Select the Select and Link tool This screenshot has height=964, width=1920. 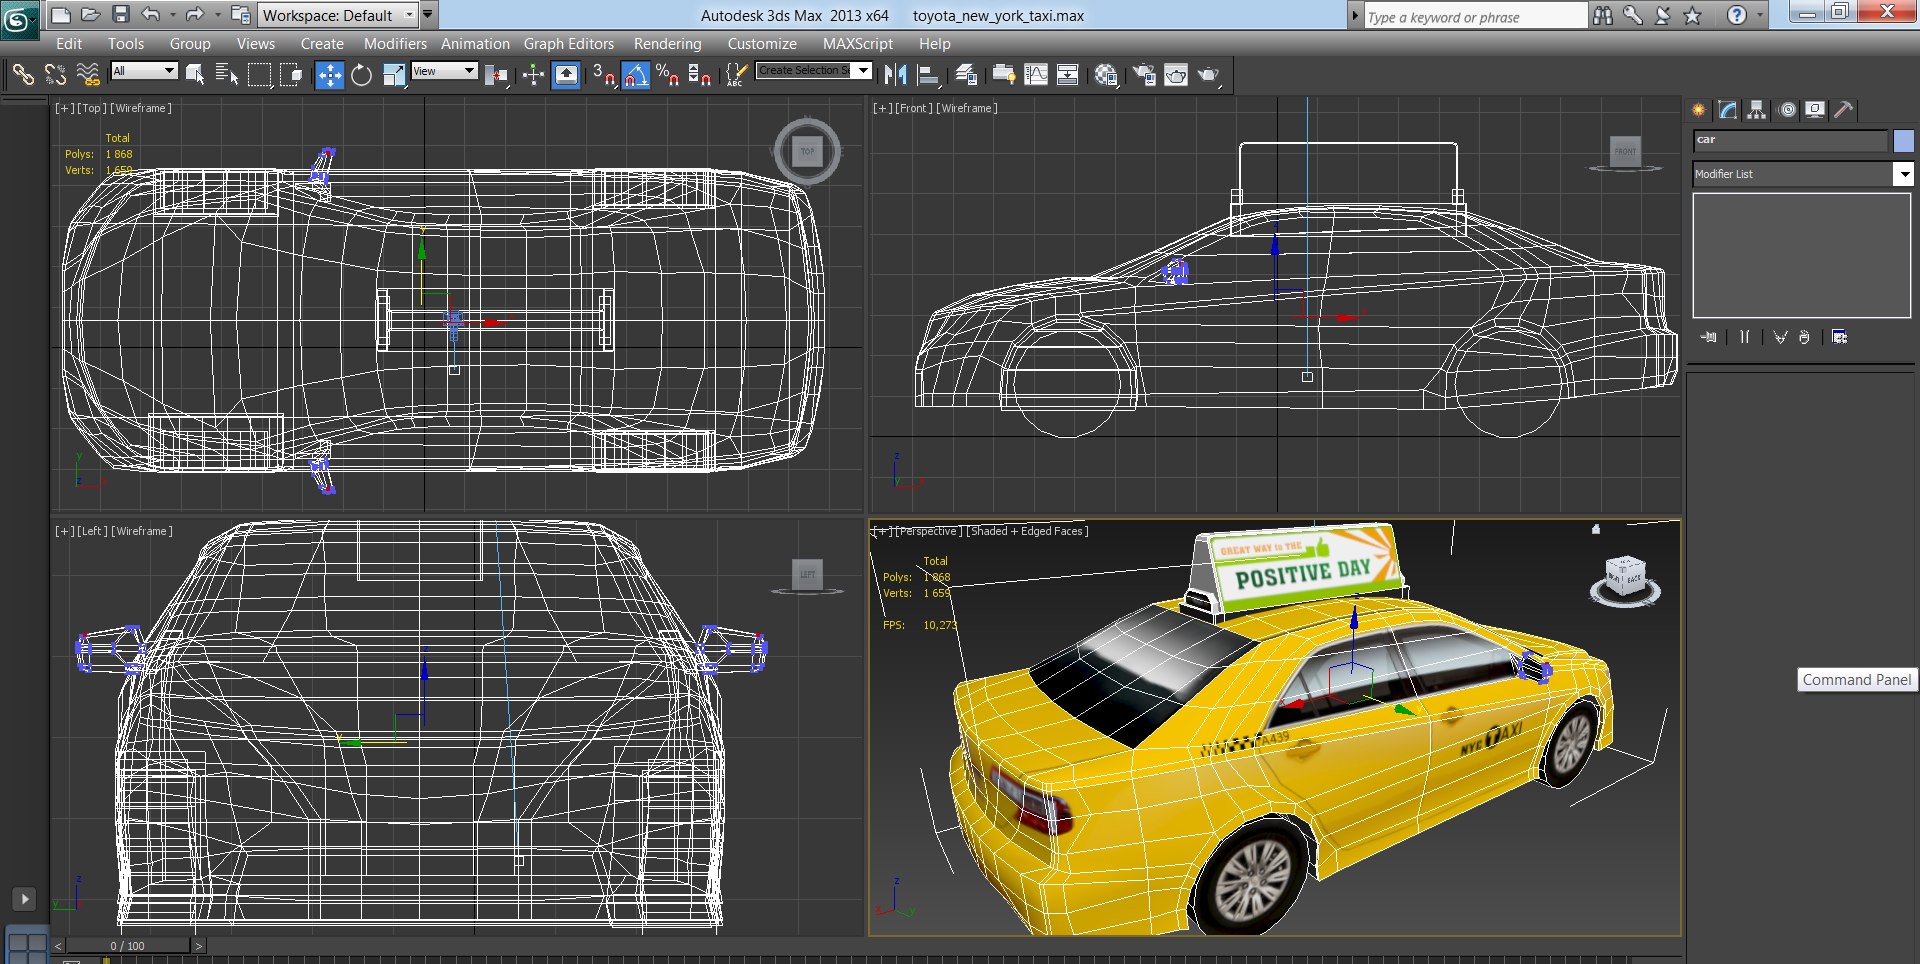pos(22,75)
